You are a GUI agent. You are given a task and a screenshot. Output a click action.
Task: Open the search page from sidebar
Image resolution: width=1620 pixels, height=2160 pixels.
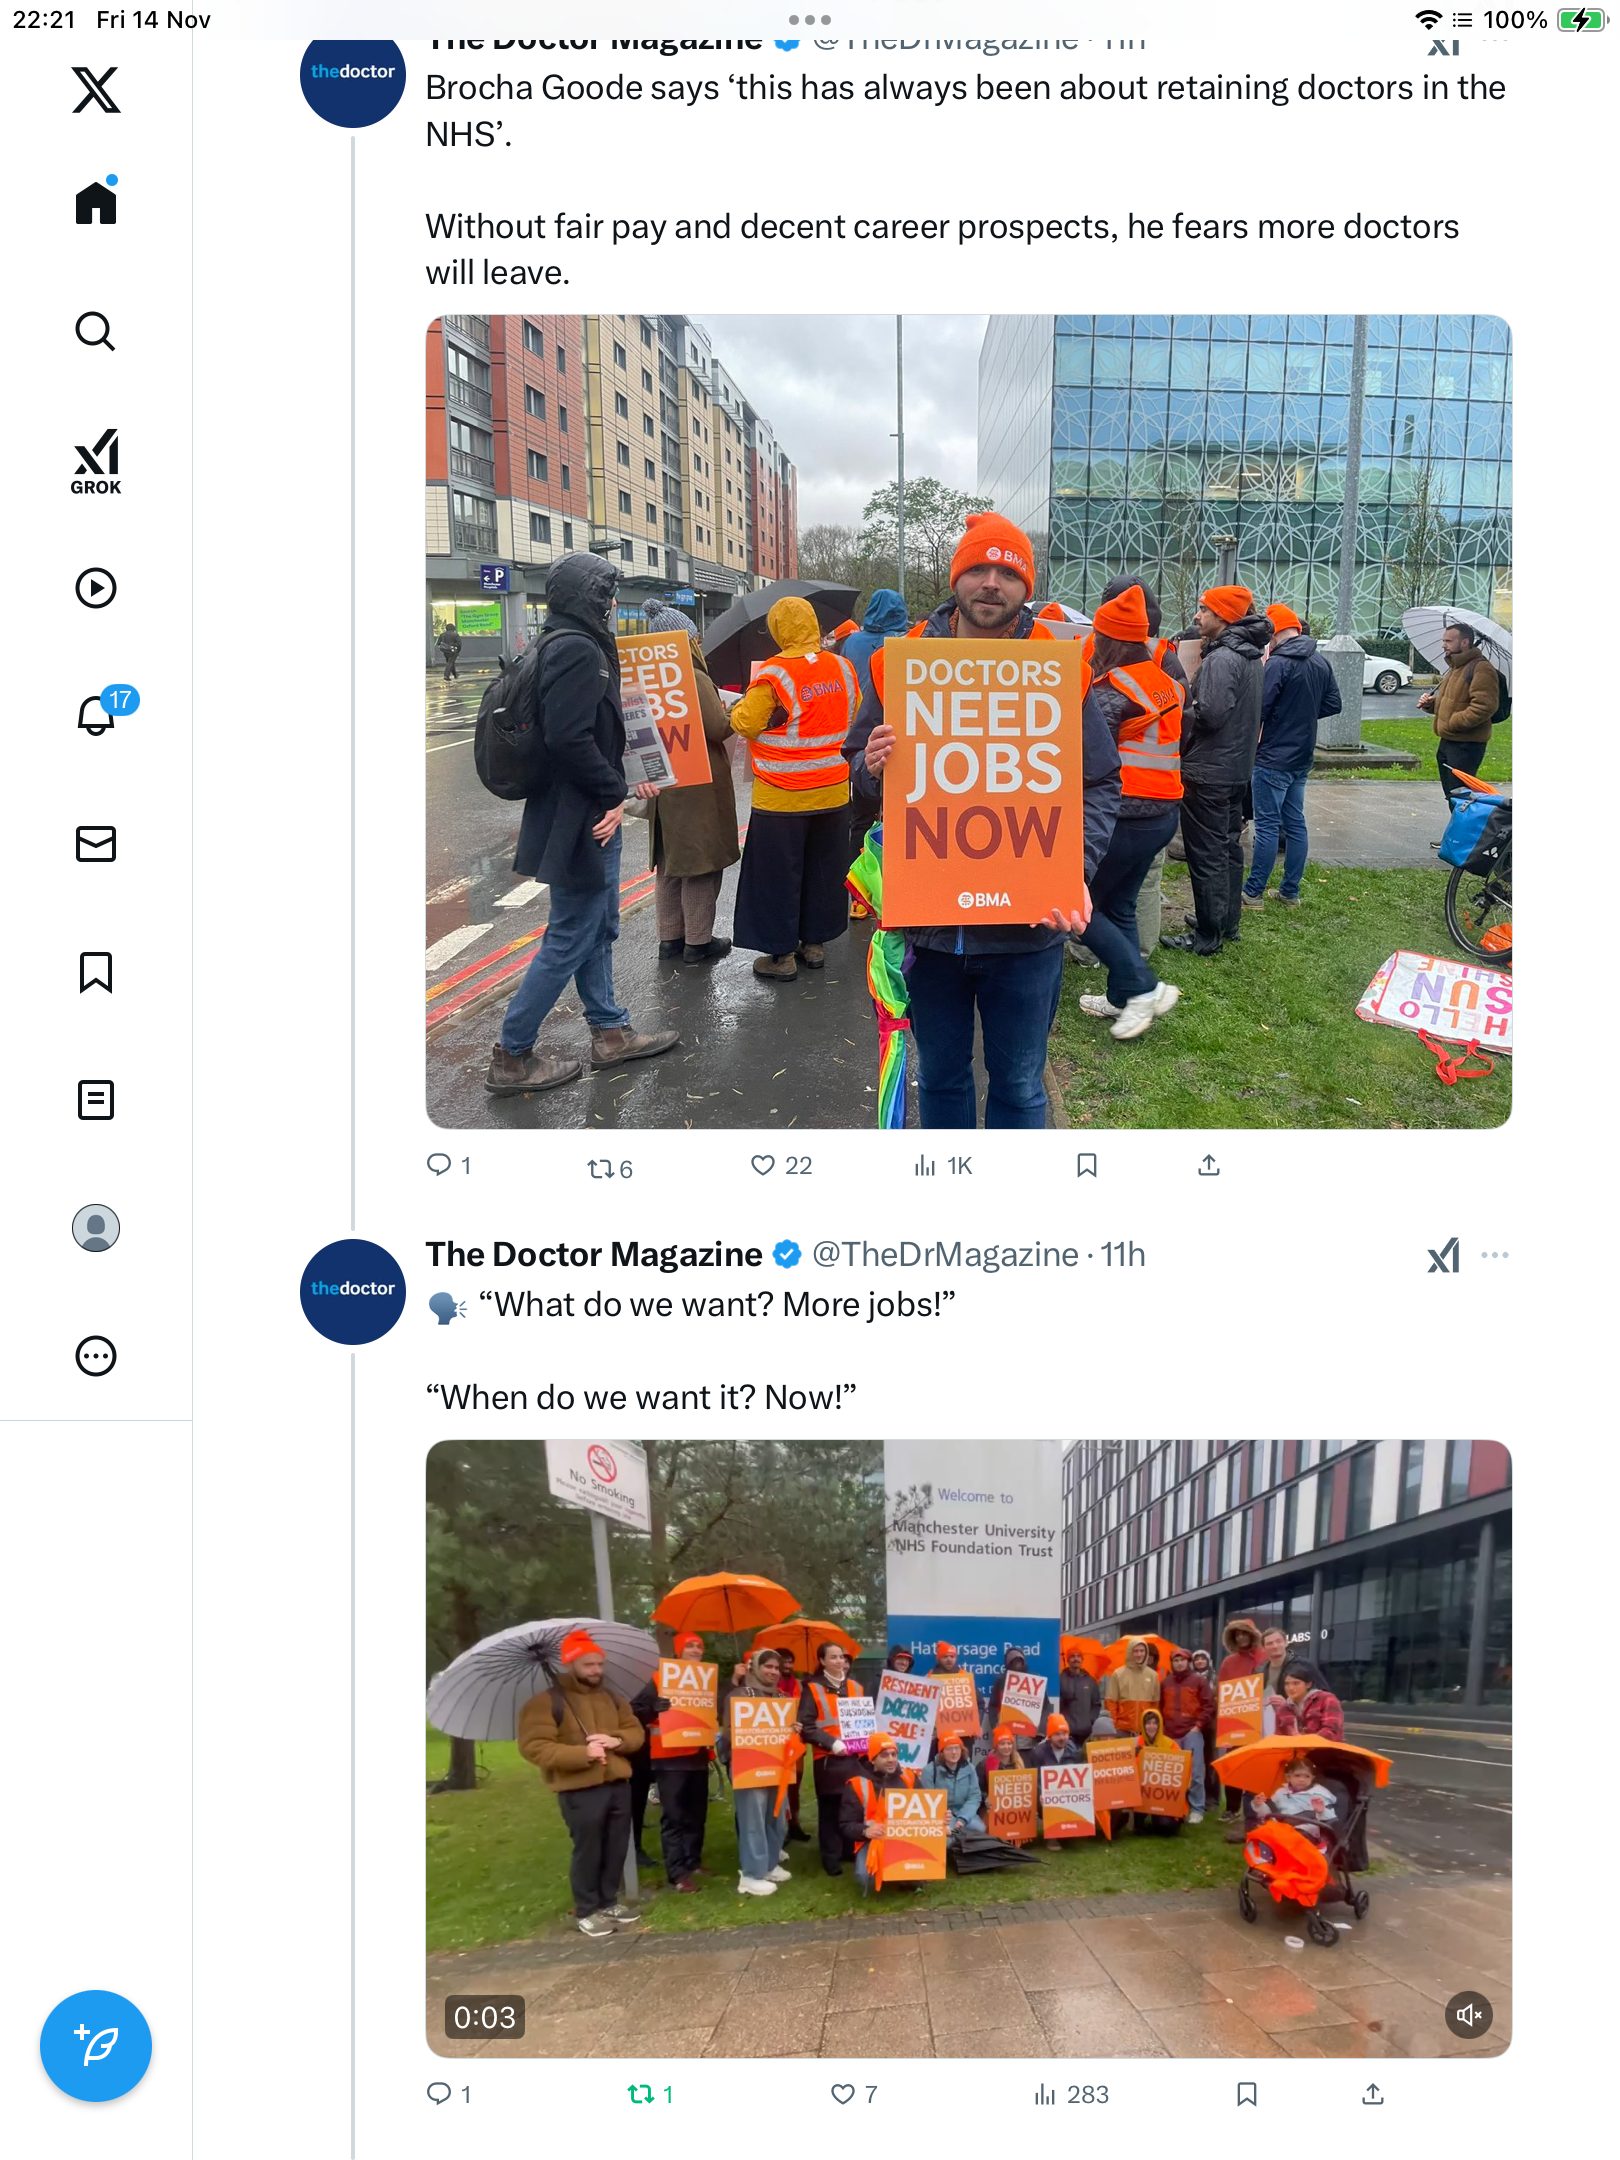96,331
